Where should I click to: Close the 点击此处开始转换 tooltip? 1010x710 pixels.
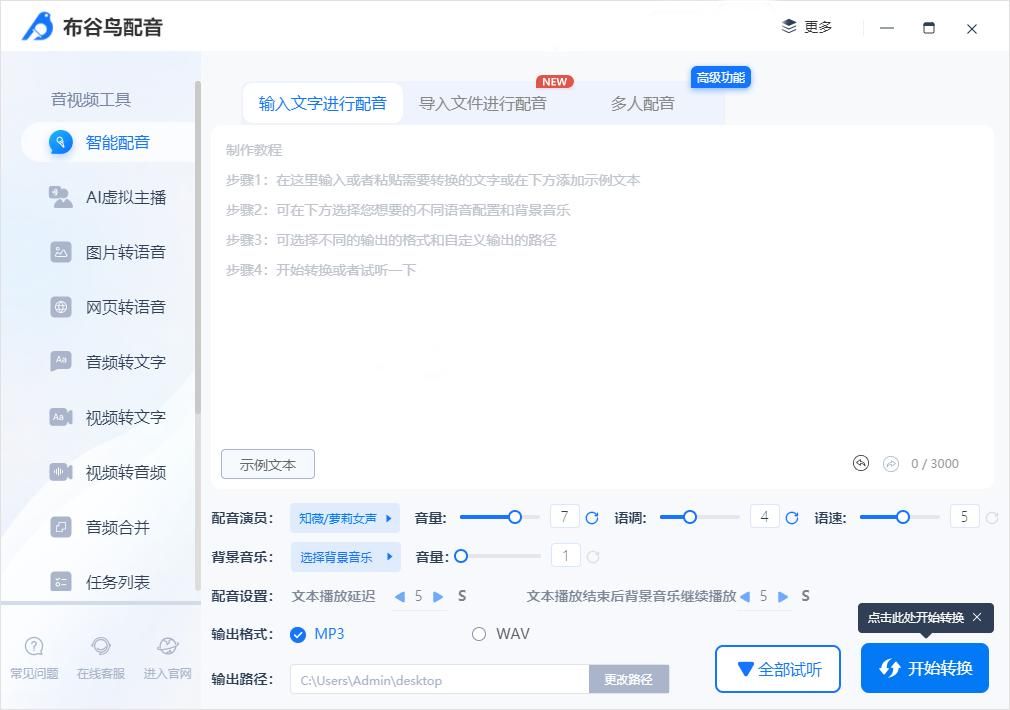[x=977, y=617]
